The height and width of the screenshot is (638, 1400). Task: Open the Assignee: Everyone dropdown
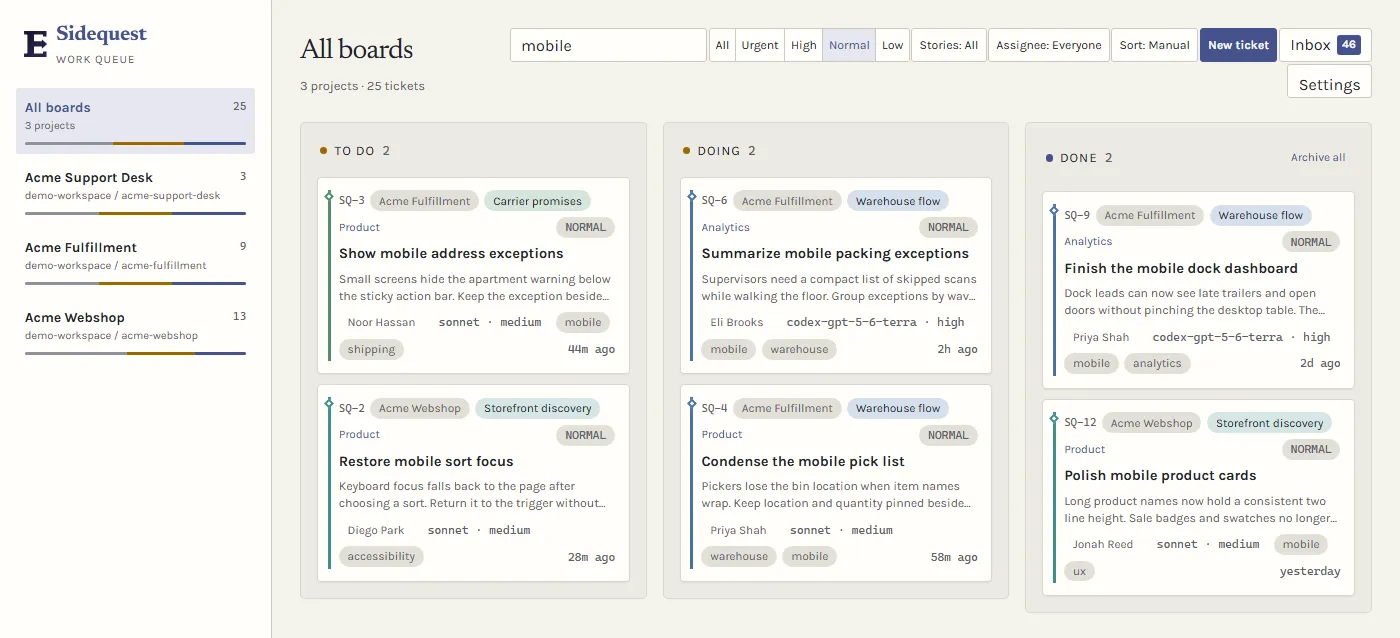pyautogui.click(x=1049, y=45)
